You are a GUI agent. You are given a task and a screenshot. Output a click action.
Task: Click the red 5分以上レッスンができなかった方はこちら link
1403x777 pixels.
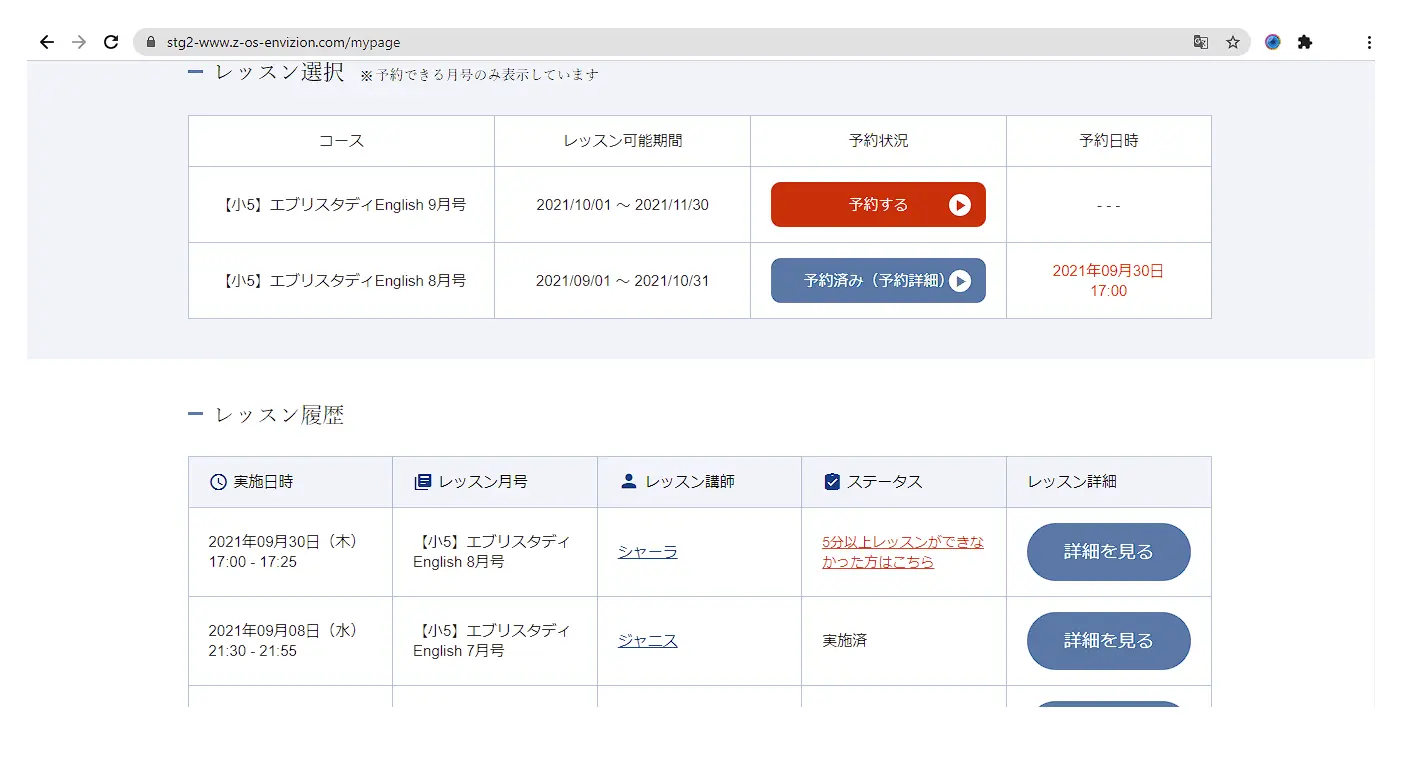click(902, 552)
